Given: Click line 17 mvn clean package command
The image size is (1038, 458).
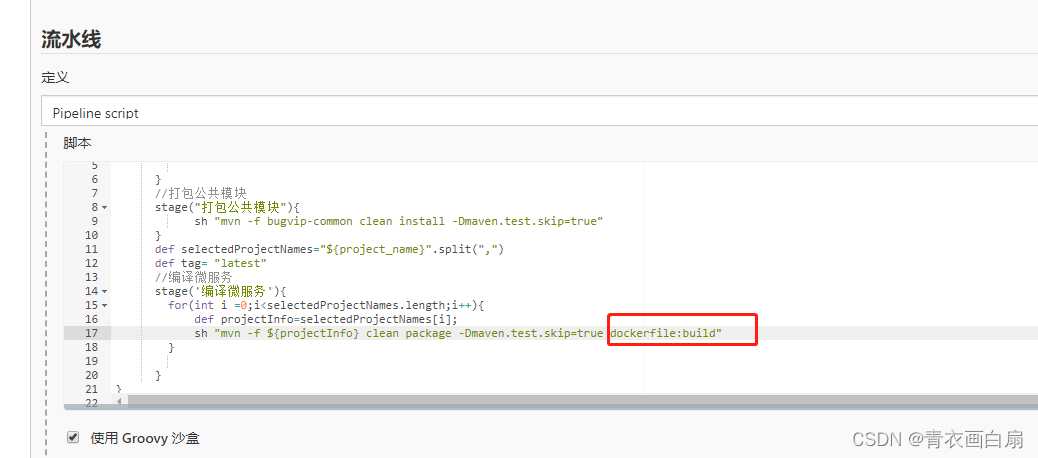Looking at the screenshot, I should [x=457, y=333].
